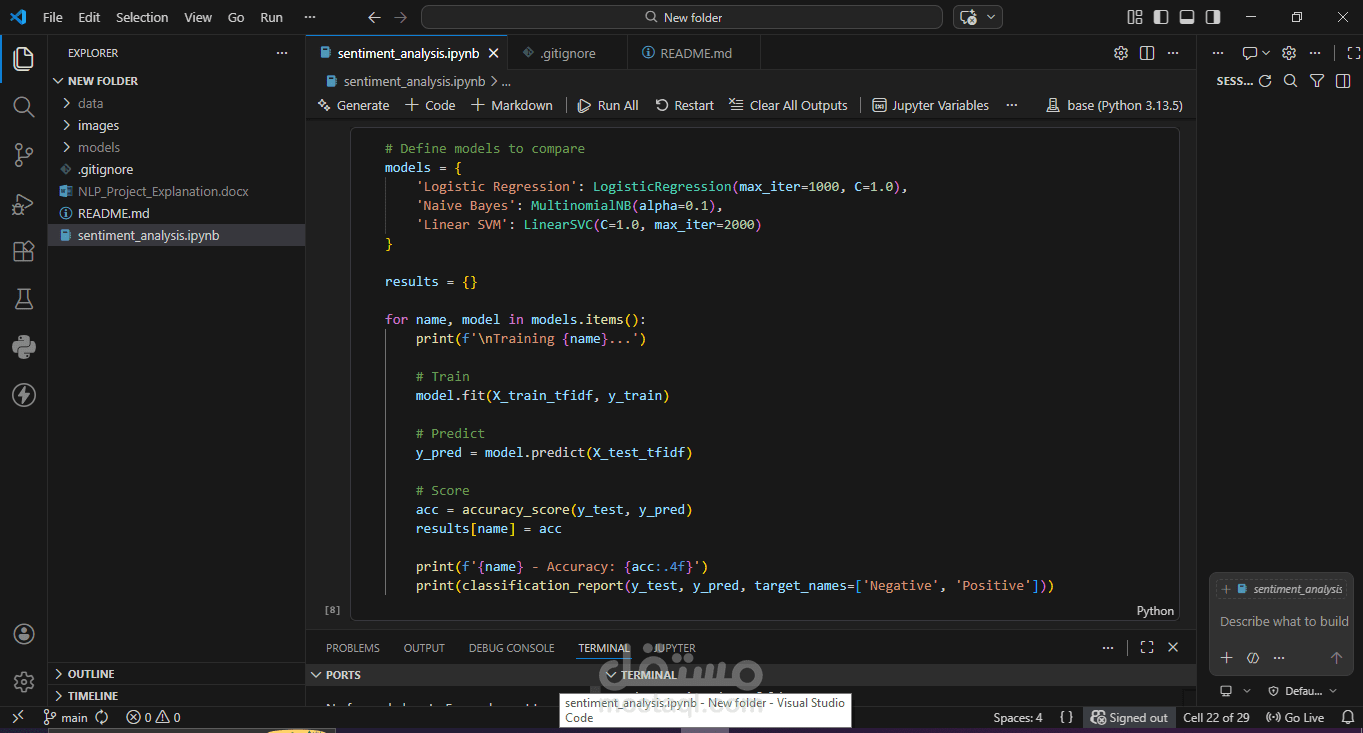The height and width of the screenshot is (733, 1363).
Task: Click the New folder command center search
Action: (x=682, y=17)
